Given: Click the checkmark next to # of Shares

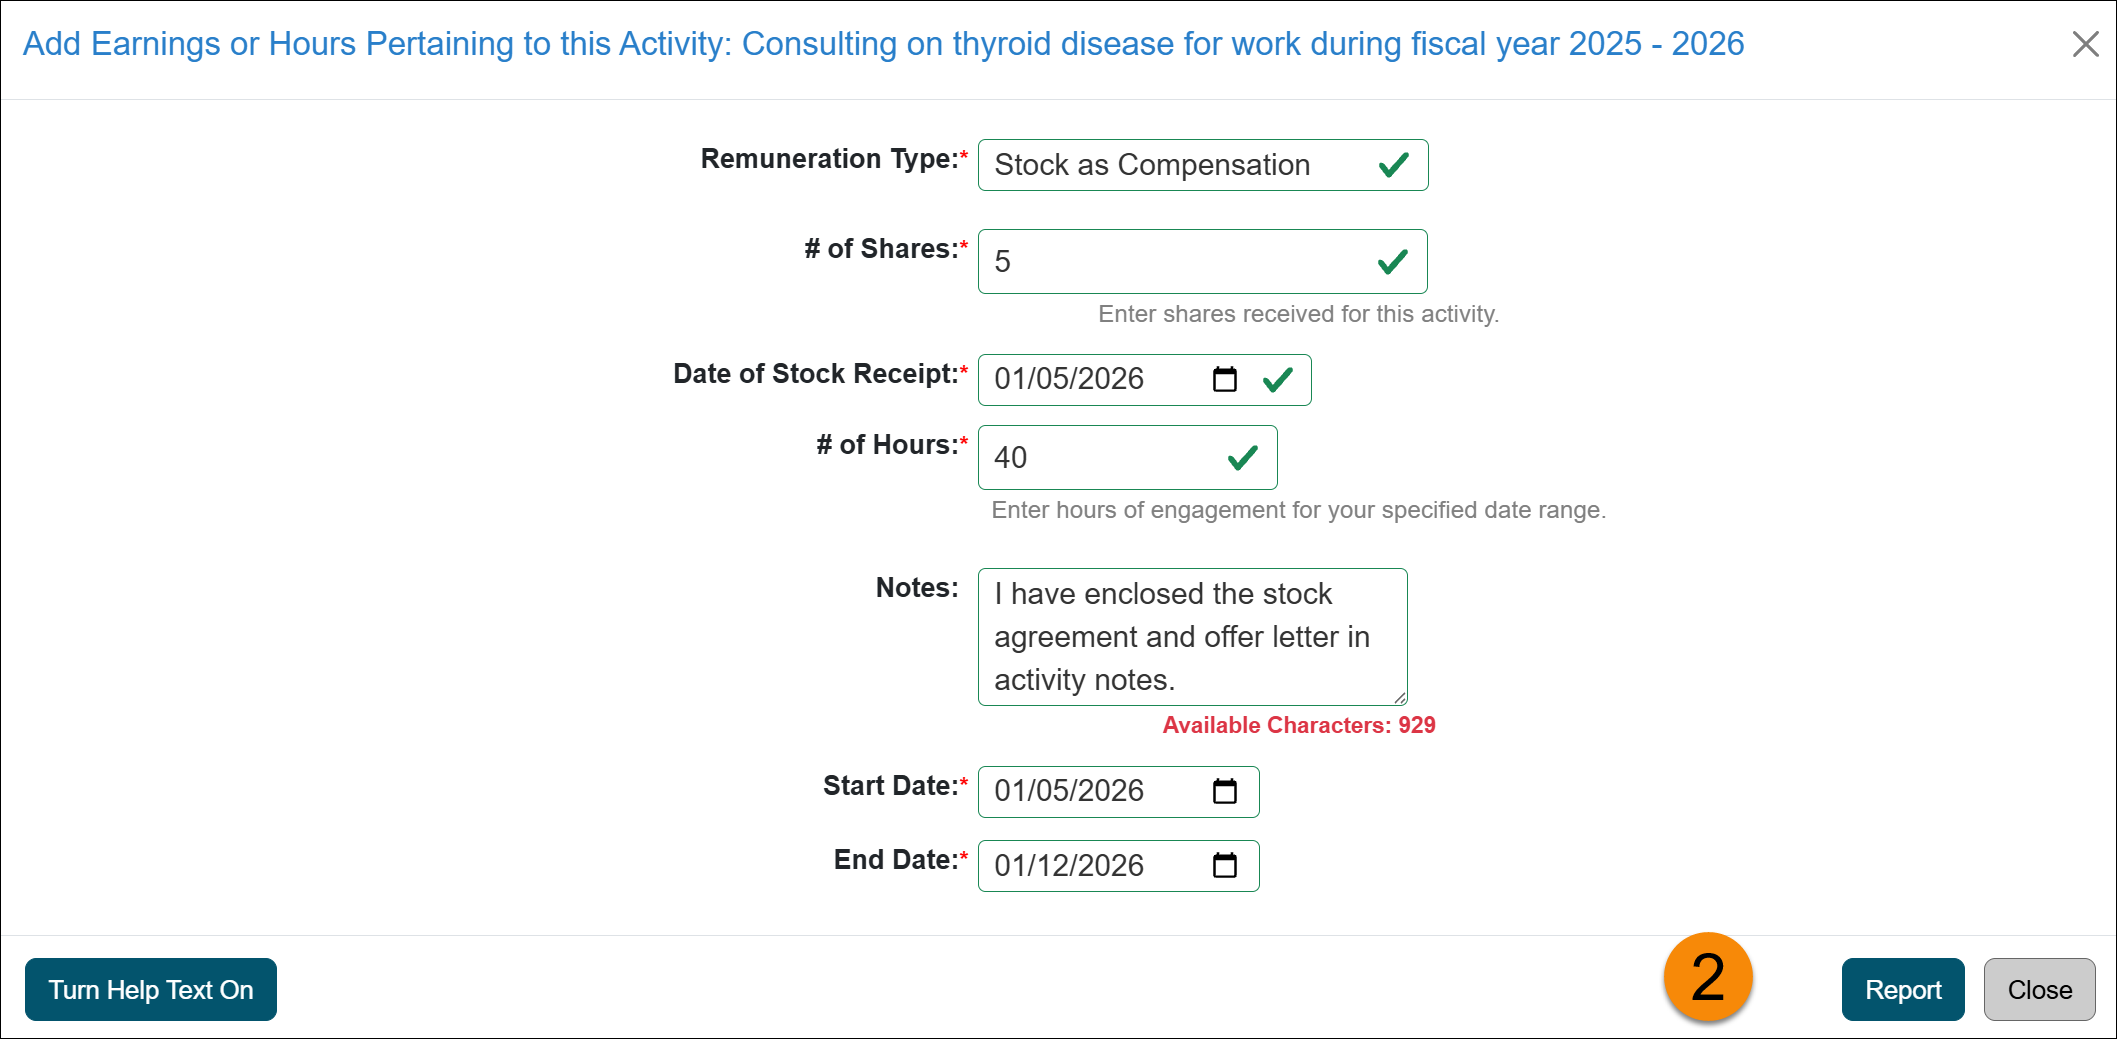Looking at the screenshot, I should pyautogui.click(x=1393, y=261).
